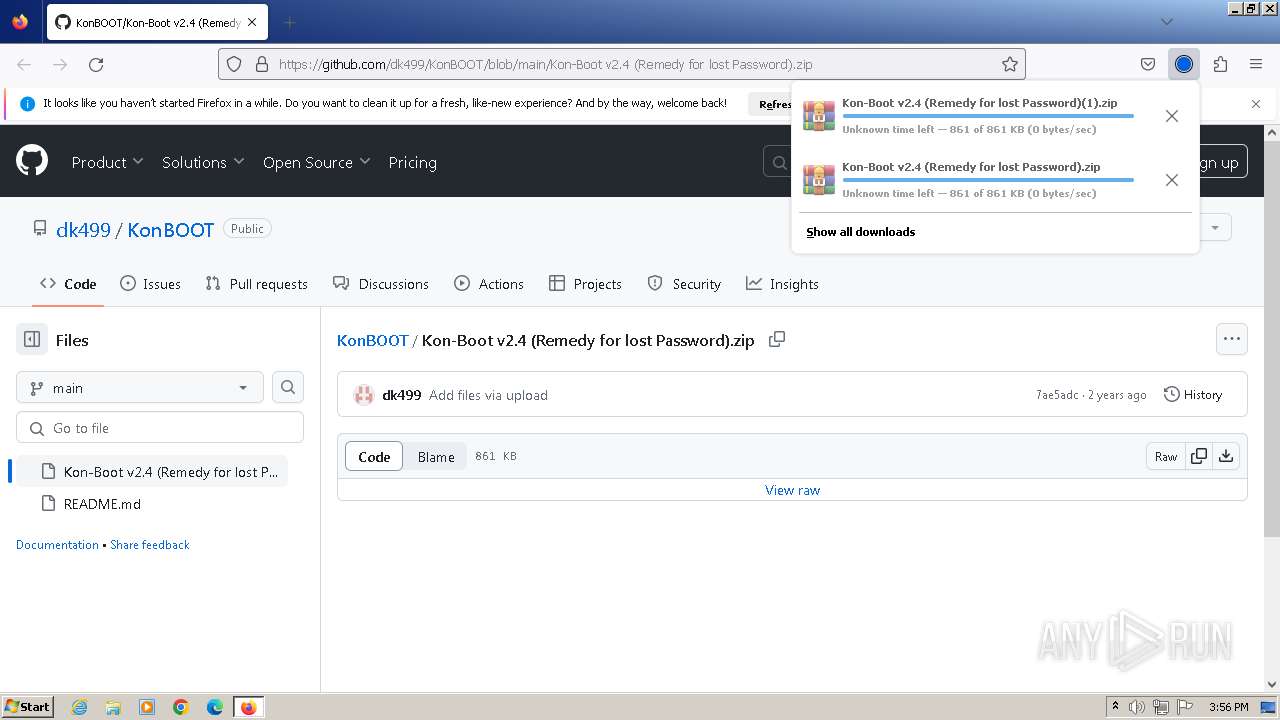Click the Save to Pocket icon
This screenshot has height=720, width=1280.
pos(1148,64)
